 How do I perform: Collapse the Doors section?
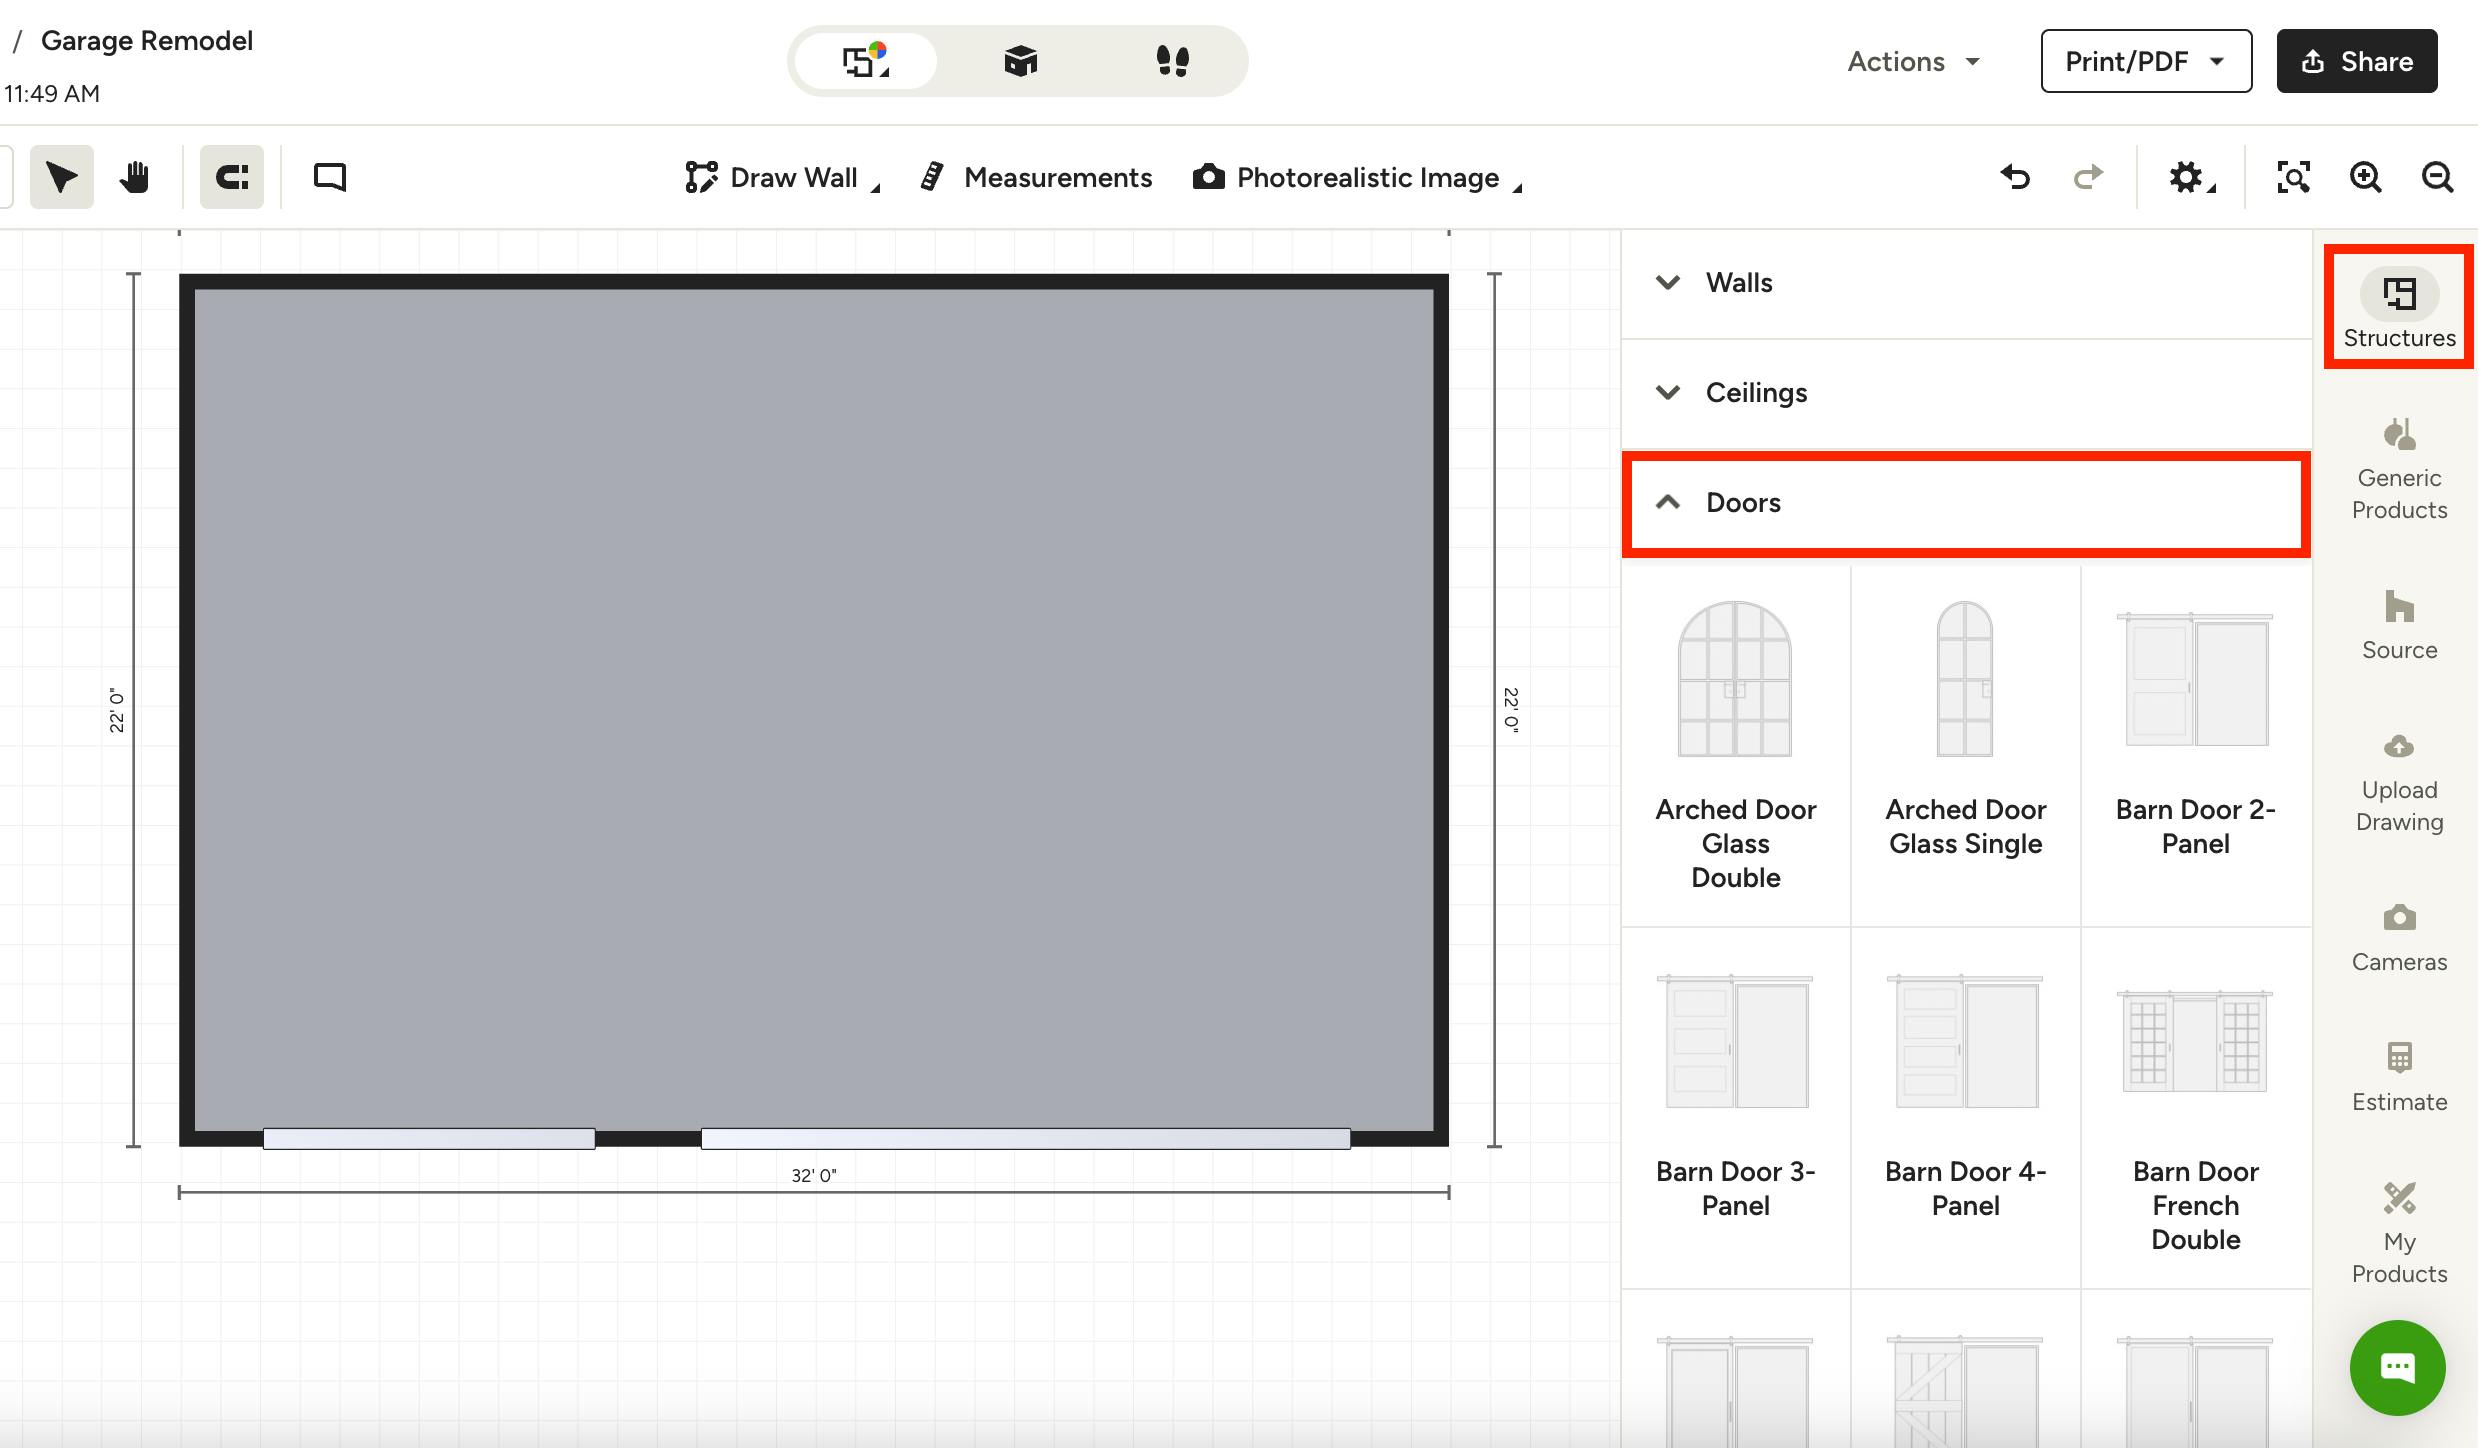[x=1966, y=503]
